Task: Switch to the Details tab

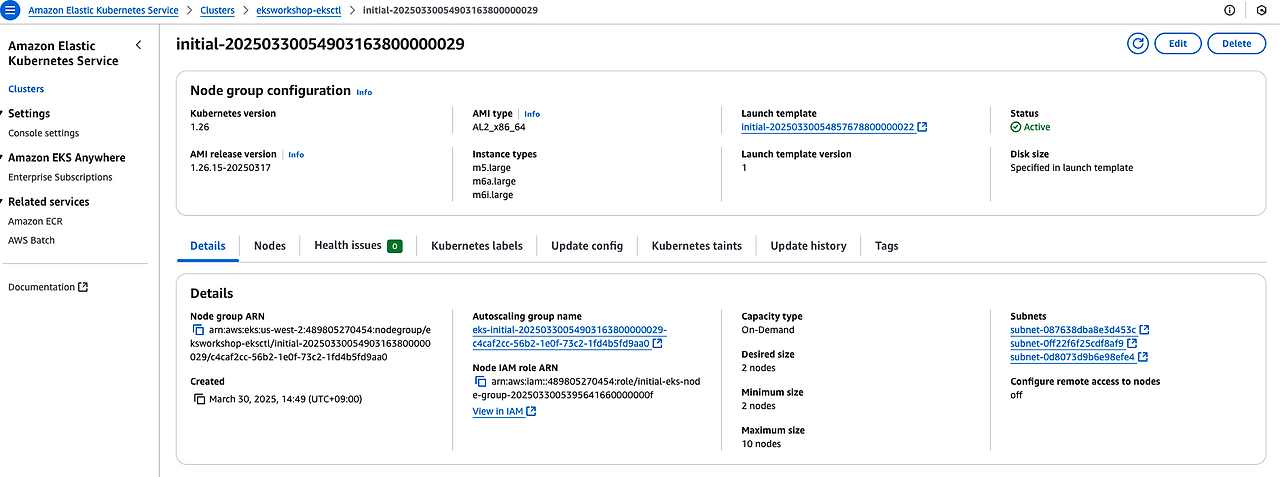Action: tap(208, 245)
